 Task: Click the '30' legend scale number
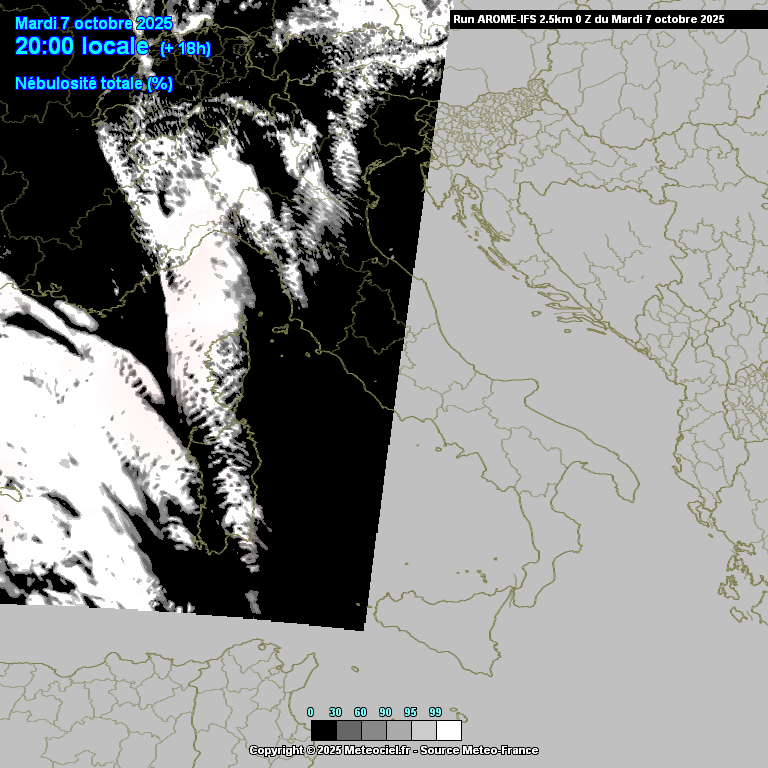click(x=336, y=712)
